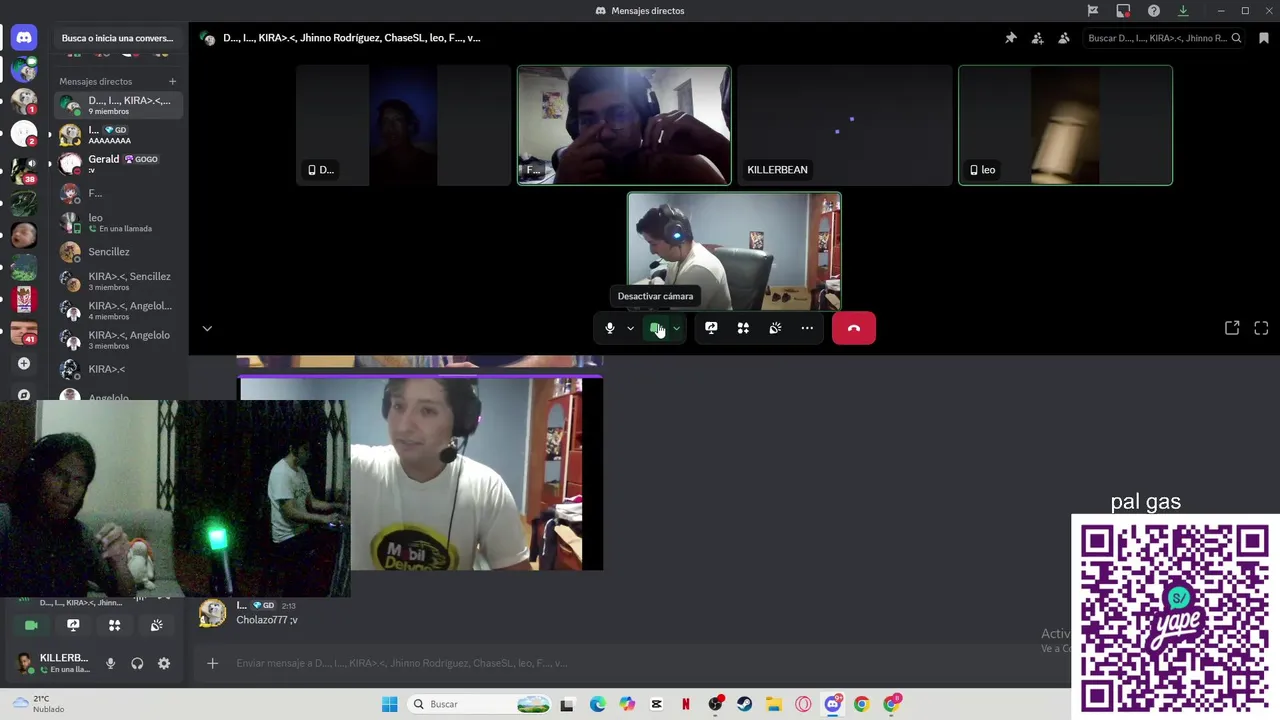Viewport: 1280px width, 720px height.
Task: Mute microphone in user panel
Action: (110, 664)
